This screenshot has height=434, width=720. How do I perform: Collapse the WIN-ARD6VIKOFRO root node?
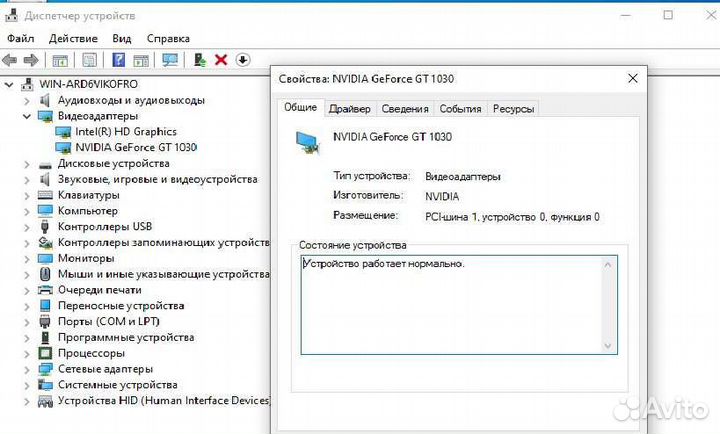pyautogui.click(x=9, y=85)
